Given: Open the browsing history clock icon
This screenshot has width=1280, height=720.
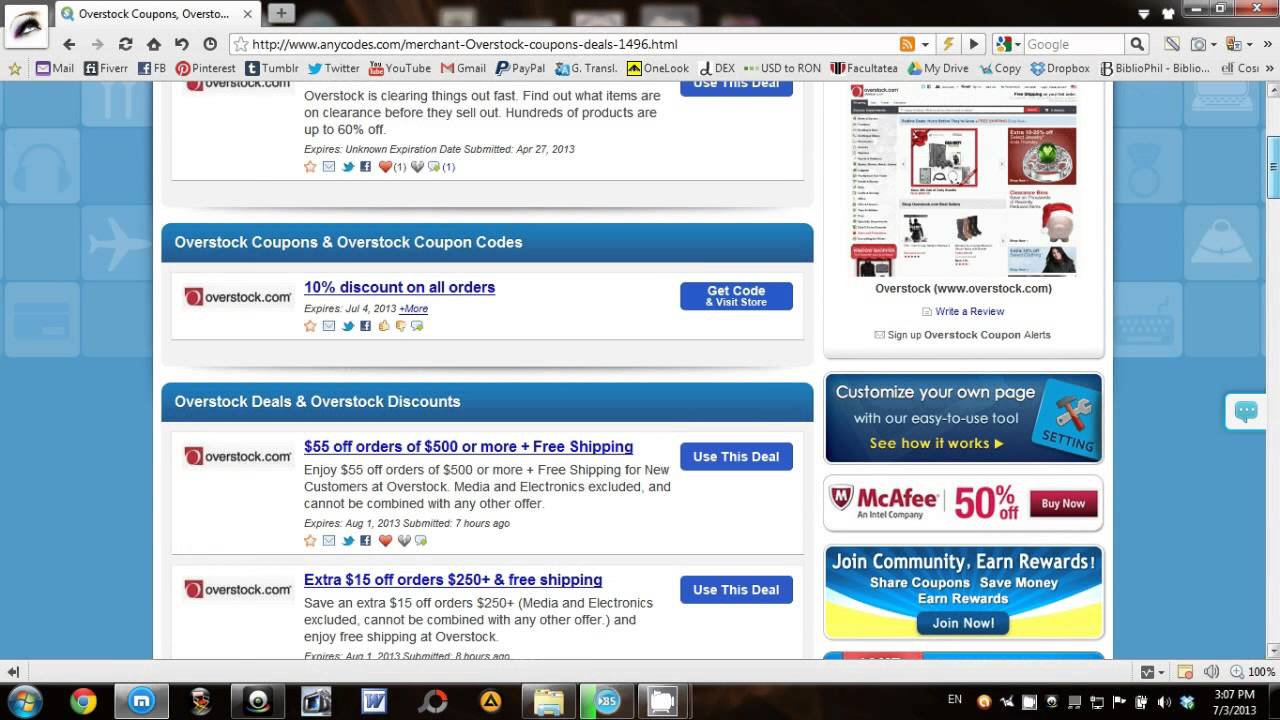Looking at the screenshot, I should (210, 44).
